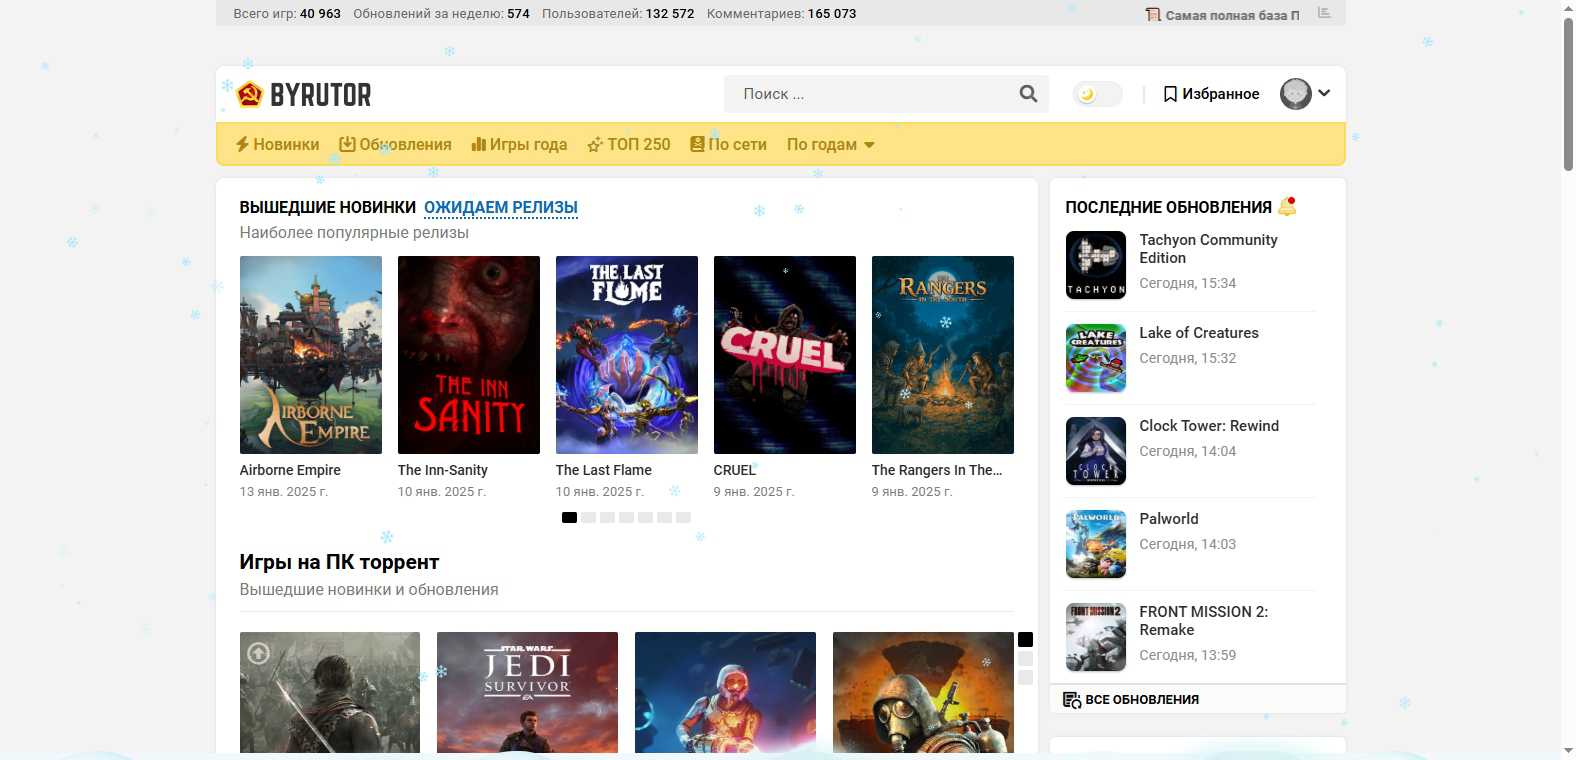The height and width of the screenshot is (760, 1576).
Task: Select the second vertical slider indicator
Action: coord(1025,659)
